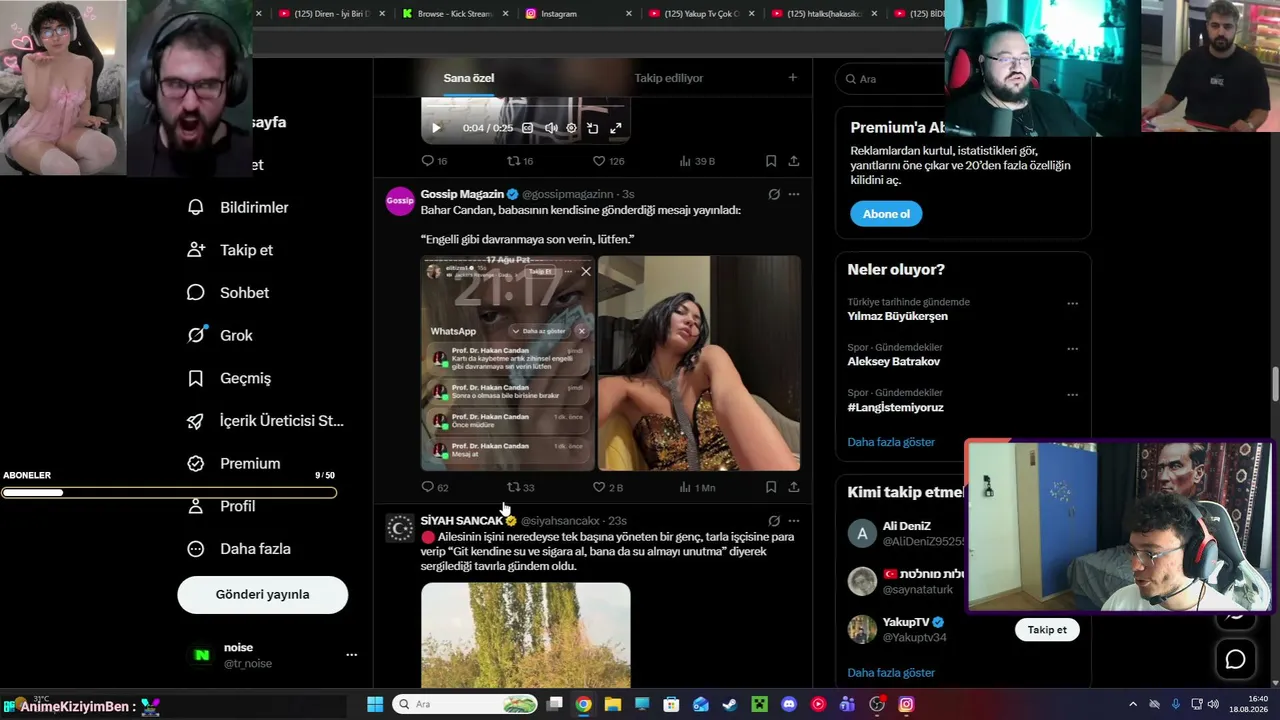Bookmark the top video post
The height and width of the screenshot is (720, 1280).
(x=771, y=161)
